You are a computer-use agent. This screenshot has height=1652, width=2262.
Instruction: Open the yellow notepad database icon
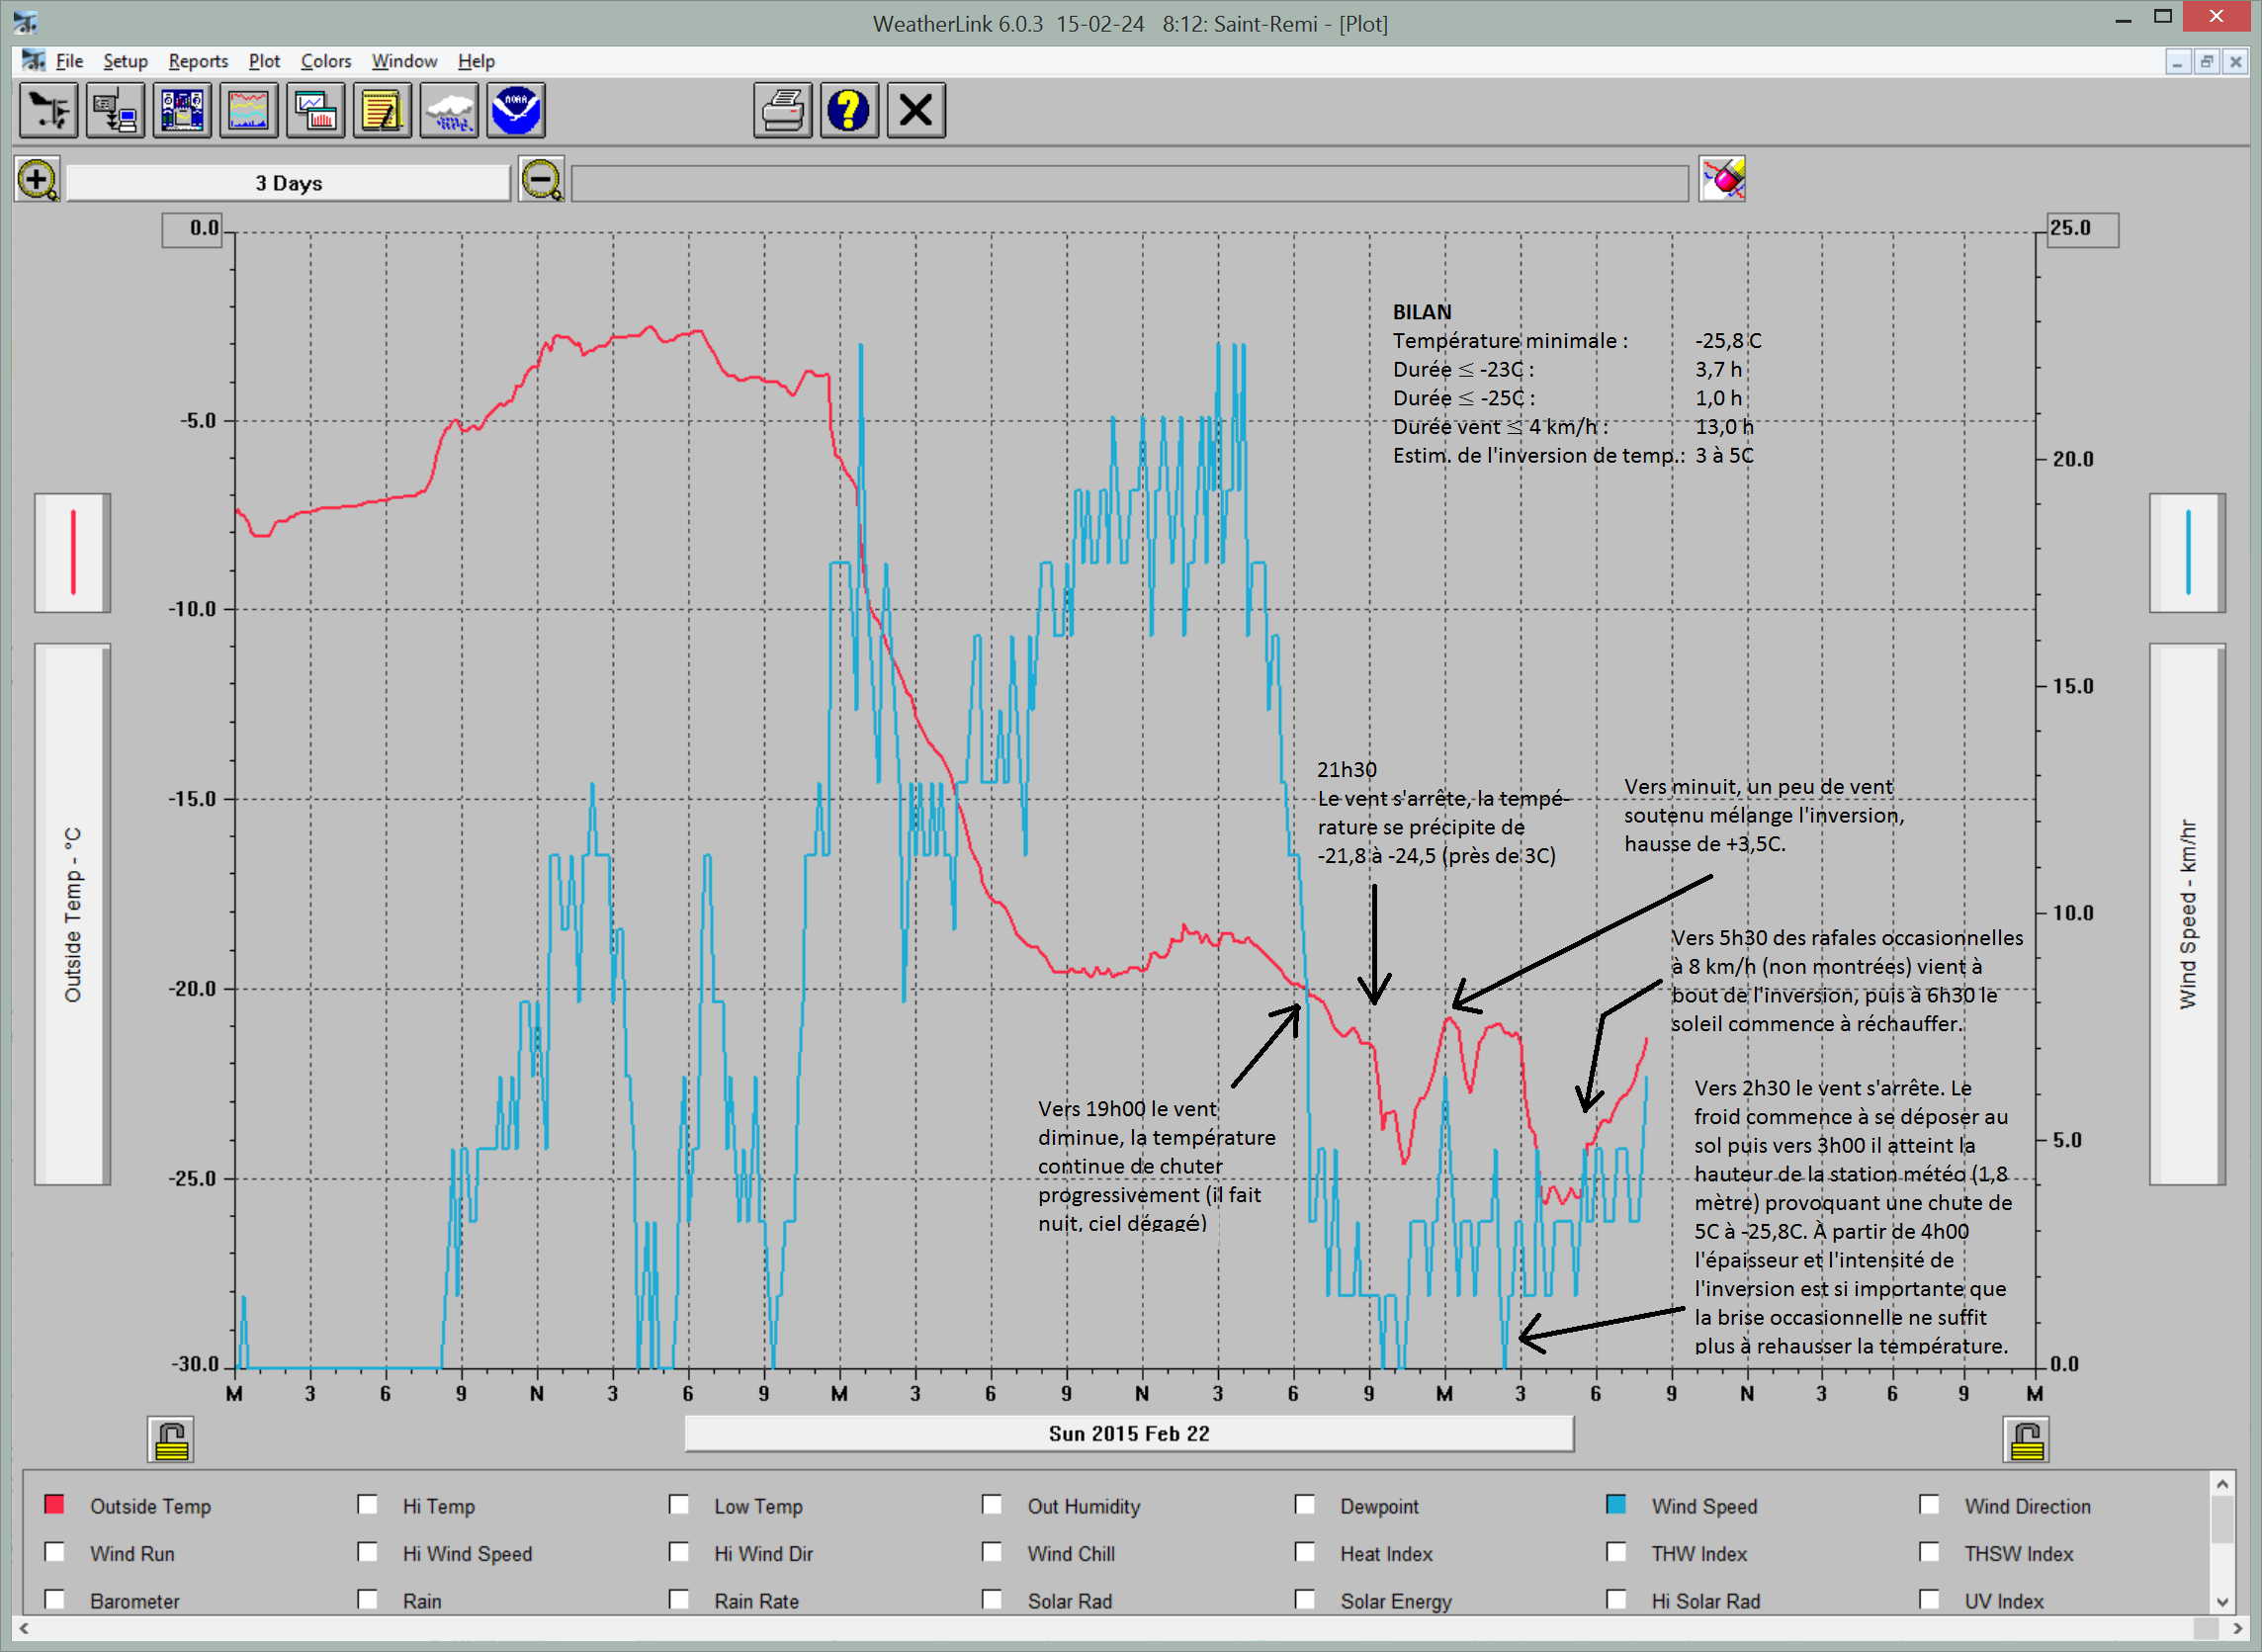click(382, 110)
